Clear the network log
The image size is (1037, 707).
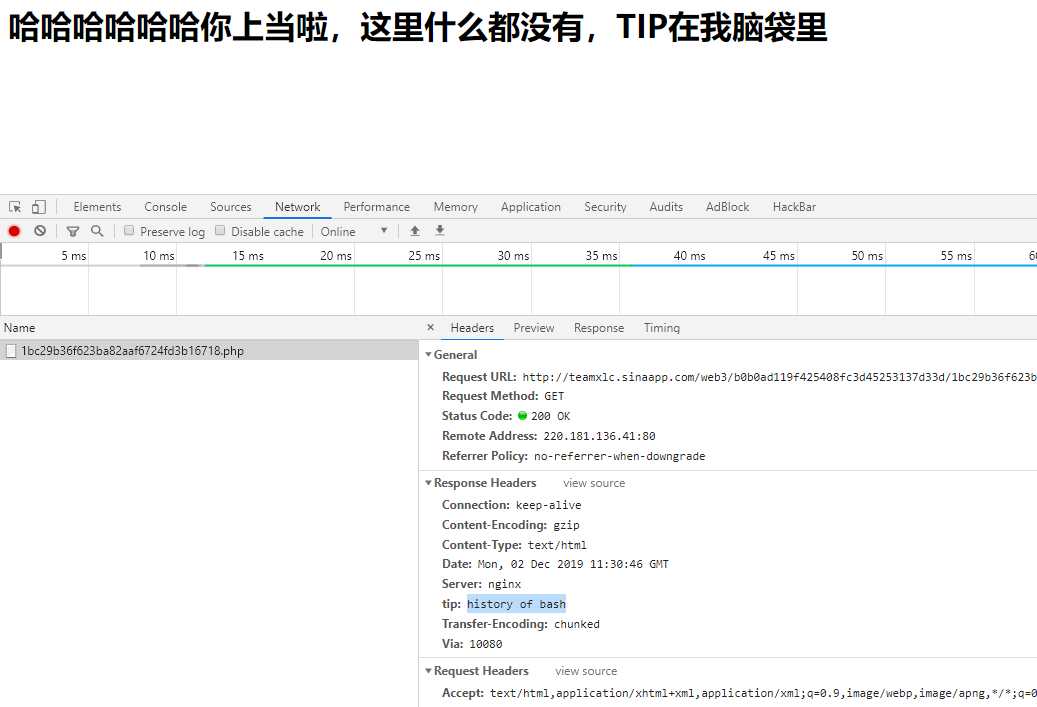tap(40, 231)
